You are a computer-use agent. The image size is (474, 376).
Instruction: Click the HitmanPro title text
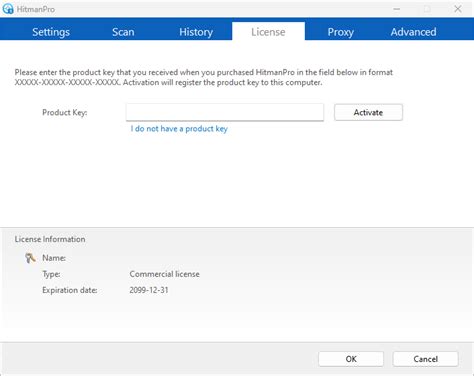[x=36, y=9]
